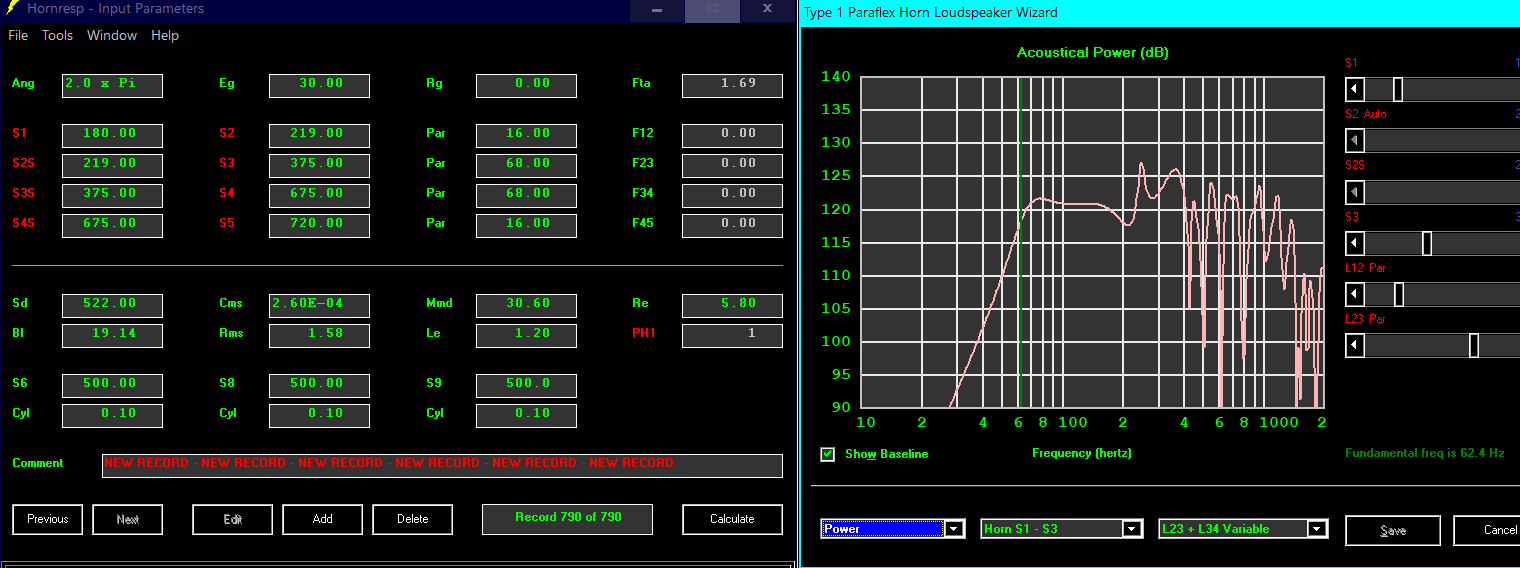
Task: Click left arrow of the S2S slider
Action: [x=1355, y=191]
